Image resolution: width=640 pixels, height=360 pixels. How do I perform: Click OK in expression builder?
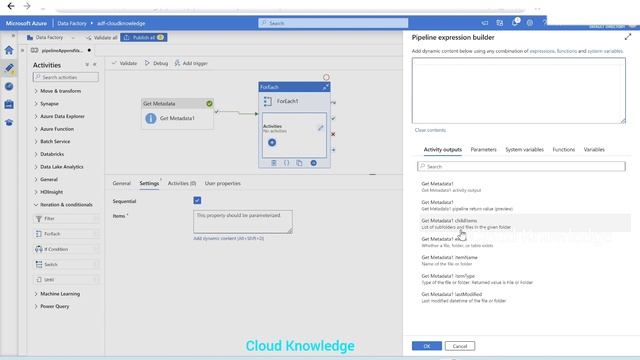coord(427,346)
